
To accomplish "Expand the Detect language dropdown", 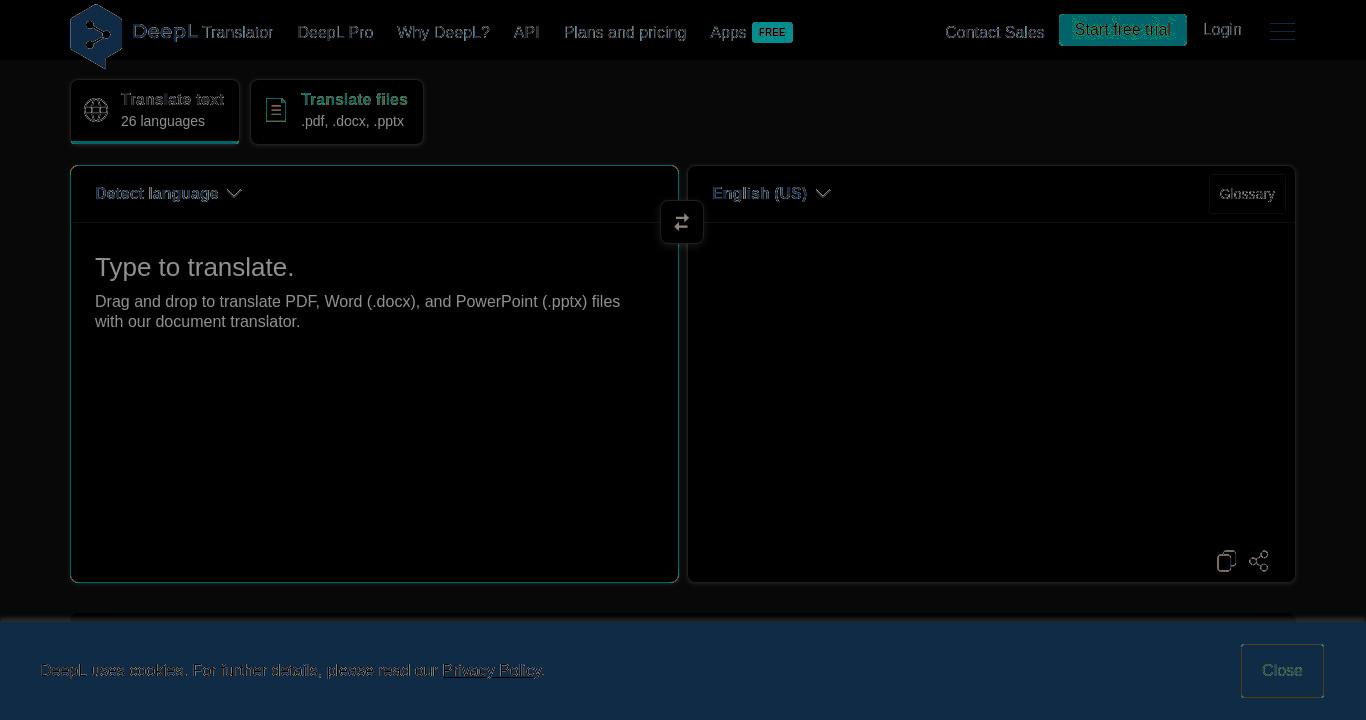I will pyautogui.click(x=169, y=193).
